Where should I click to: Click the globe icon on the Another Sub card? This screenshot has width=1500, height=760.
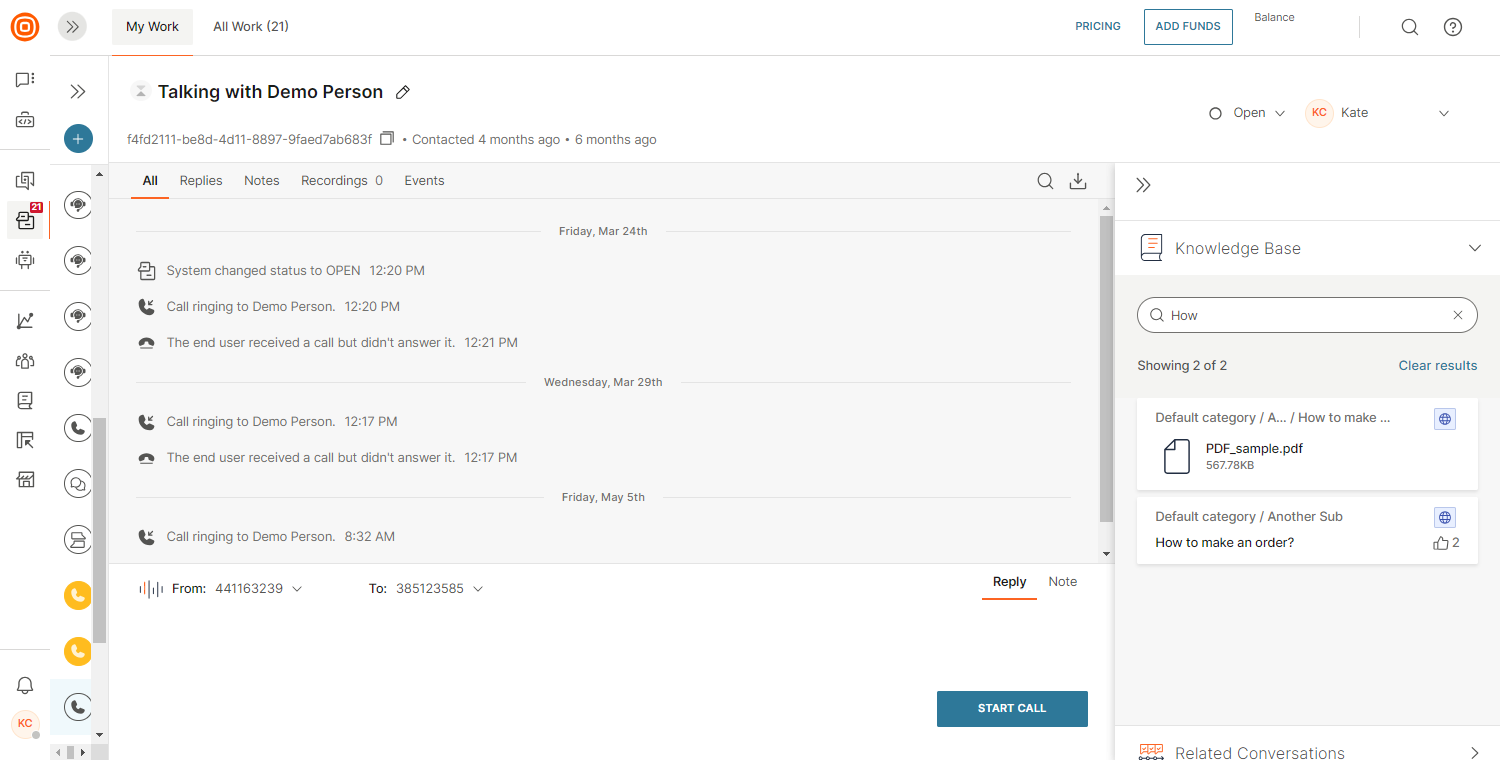1445,518
